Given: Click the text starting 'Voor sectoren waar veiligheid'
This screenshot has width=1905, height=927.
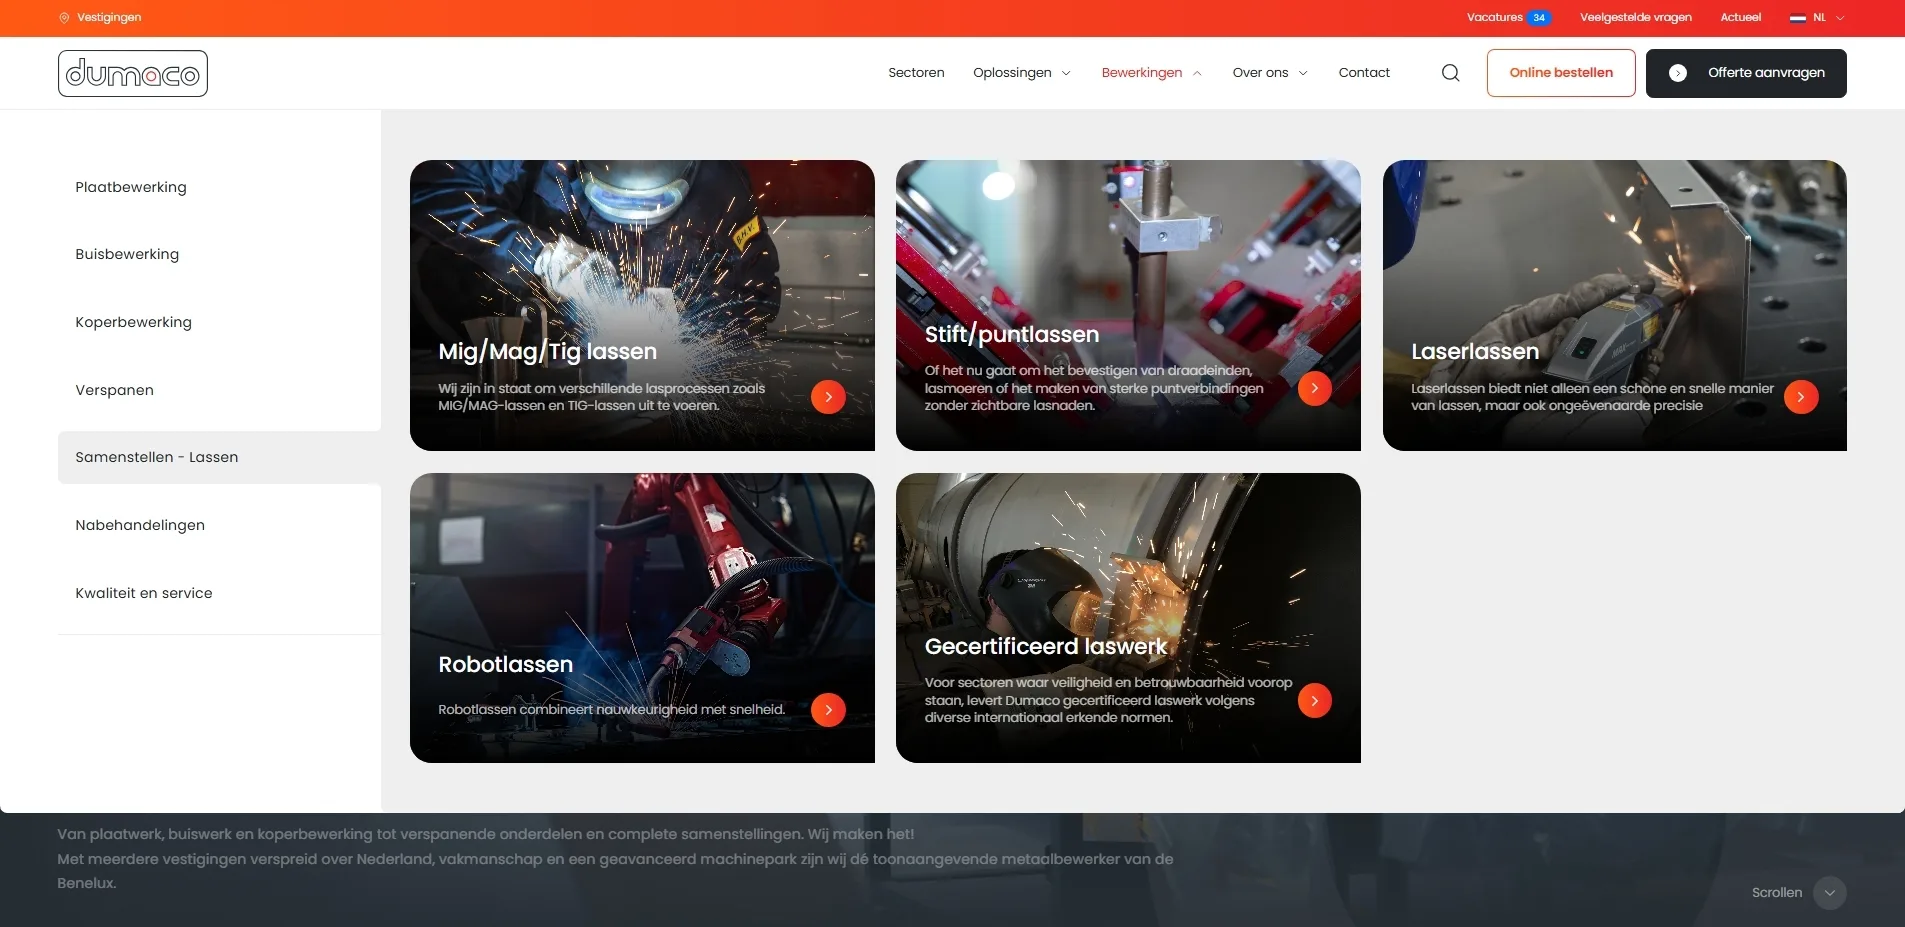Looking at the screenshot, I should pos(1108,700).
